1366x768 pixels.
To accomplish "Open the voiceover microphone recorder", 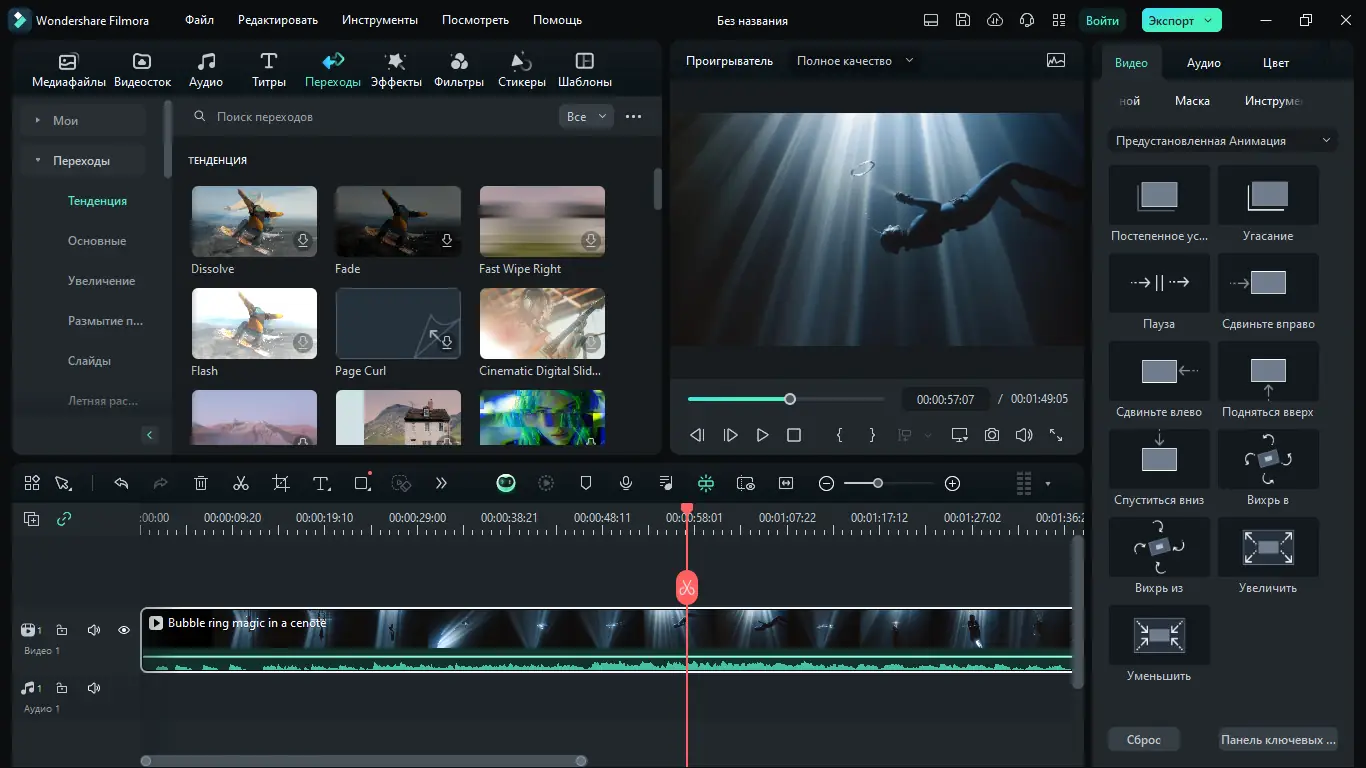I will point(626,483).
